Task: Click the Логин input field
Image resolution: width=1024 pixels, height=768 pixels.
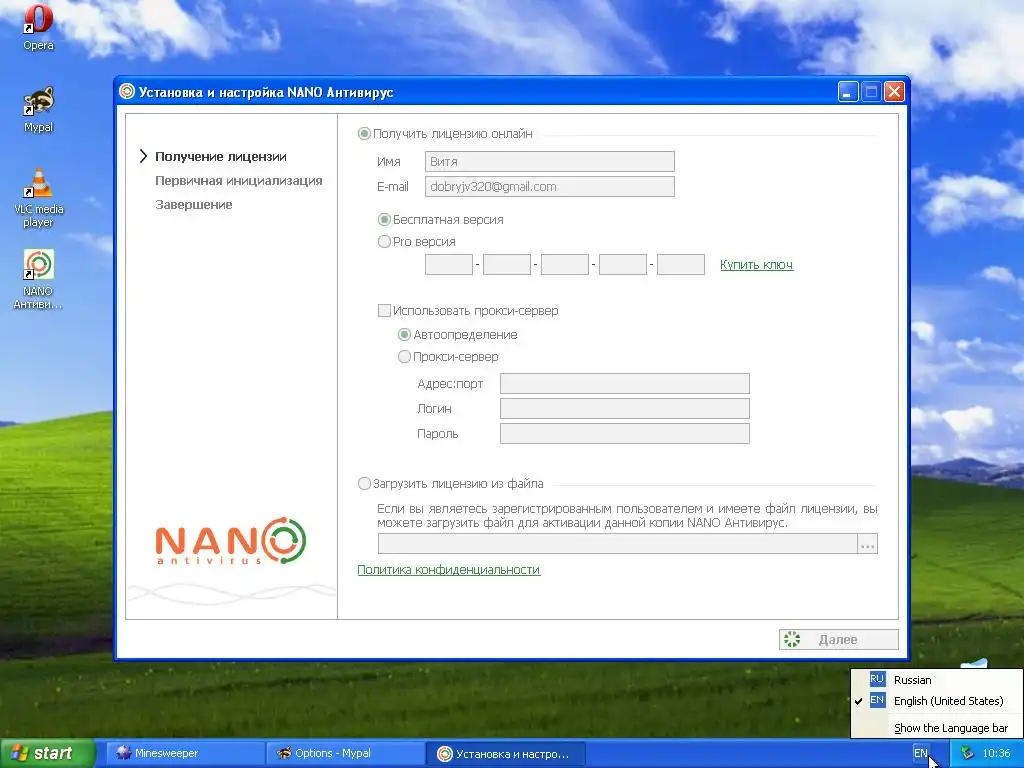Action: coord(624,408)
